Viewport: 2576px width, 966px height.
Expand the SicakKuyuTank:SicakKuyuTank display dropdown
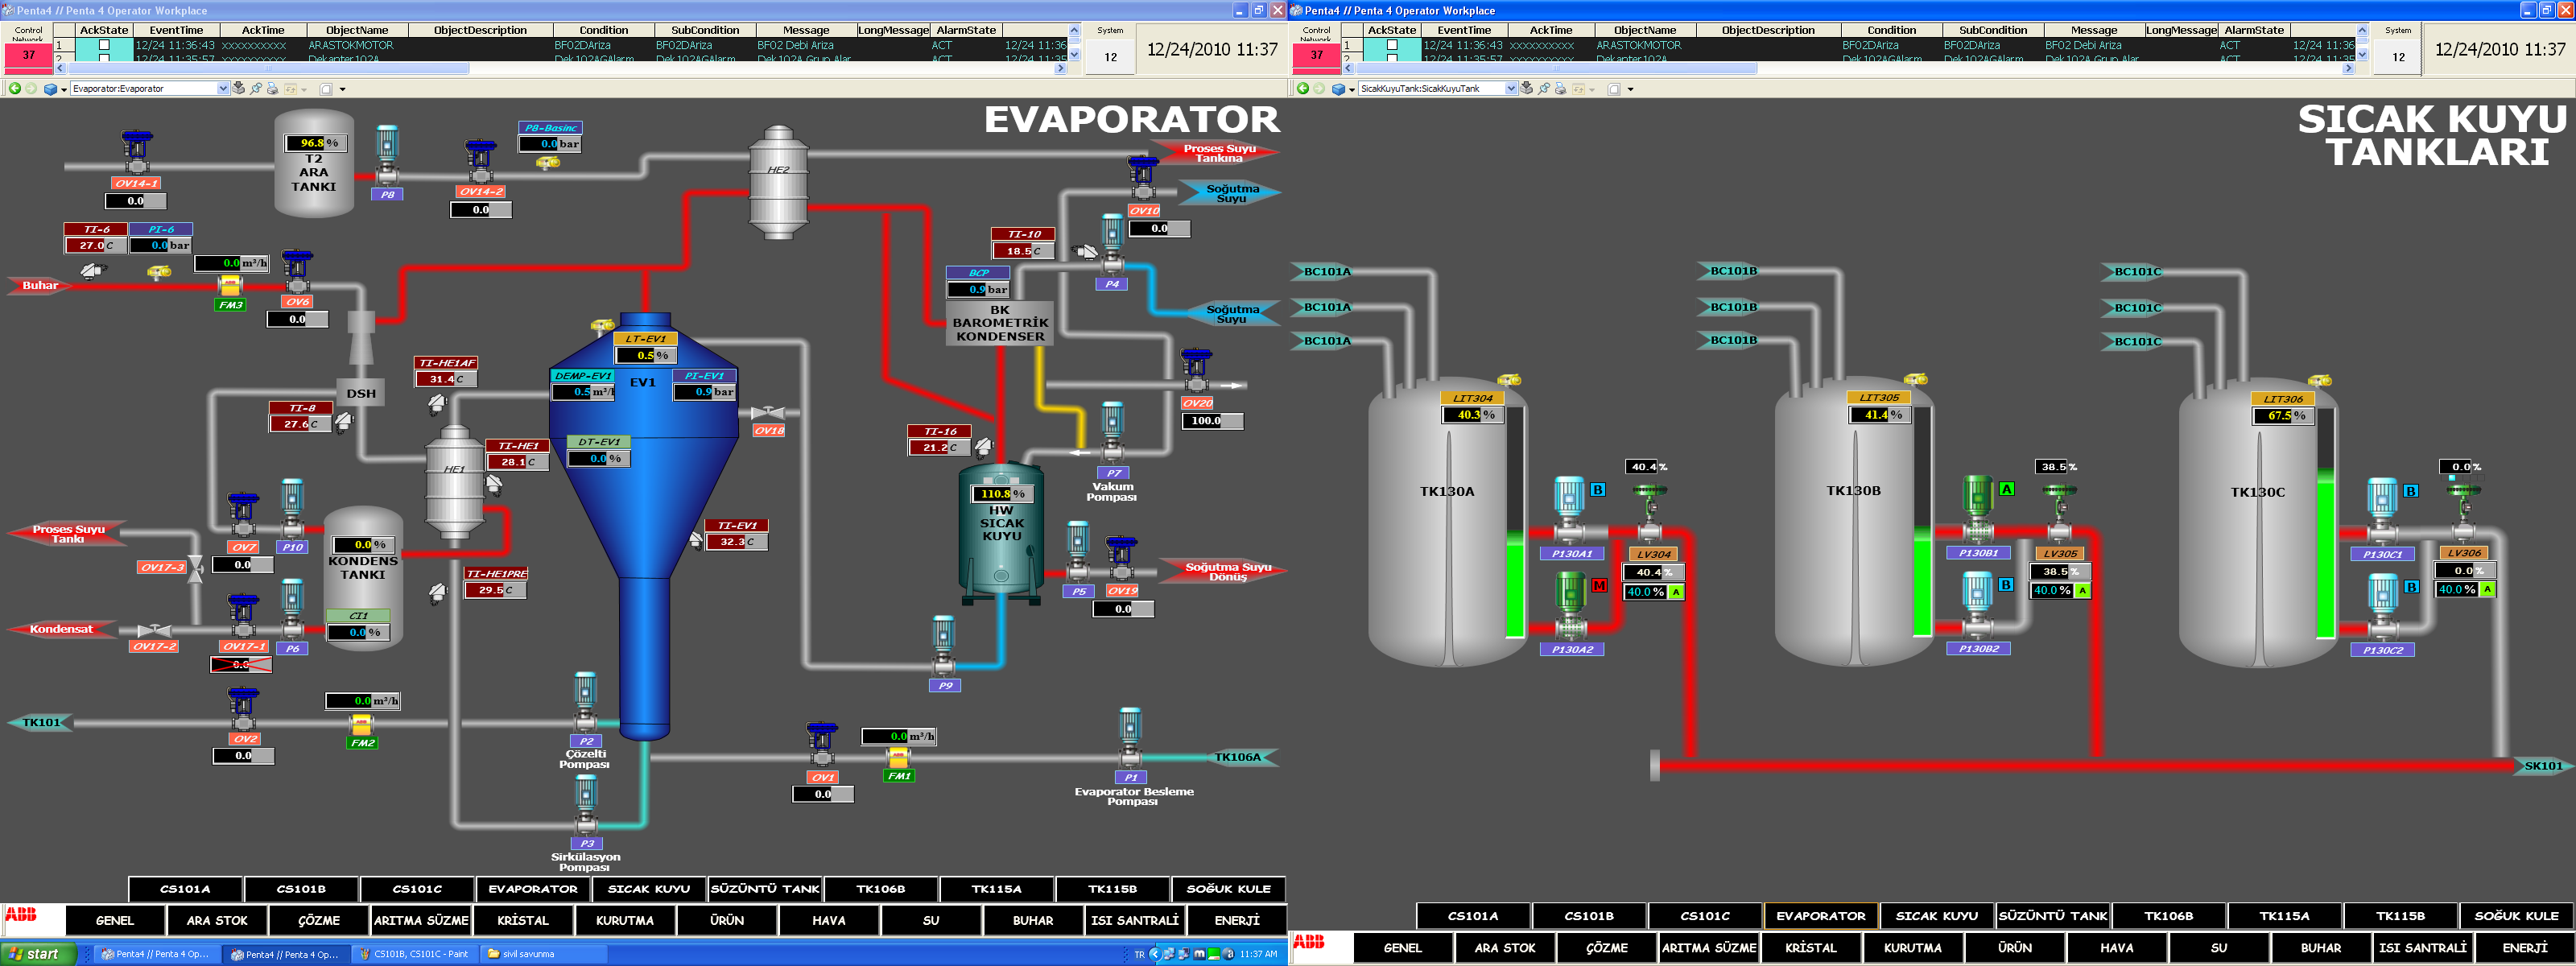(x=1511, y=89)
